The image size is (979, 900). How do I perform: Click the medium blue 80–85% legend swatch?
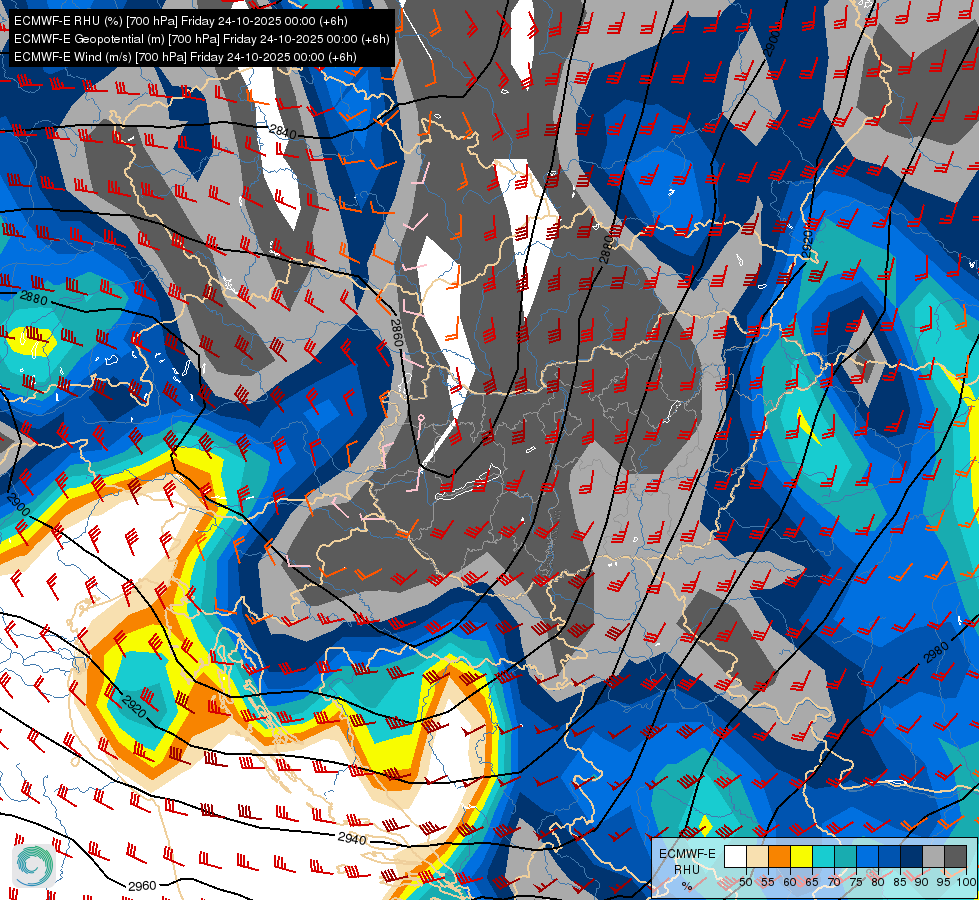click(889, 856)
